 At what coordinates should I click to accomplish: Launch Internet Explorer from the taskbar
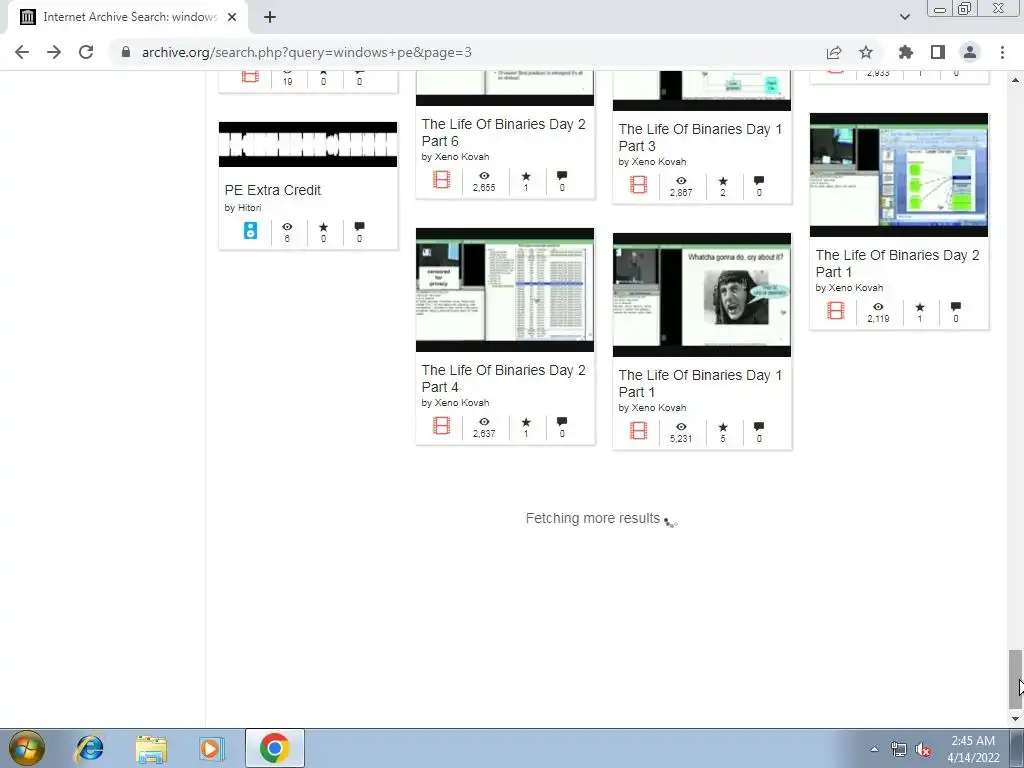(x=89, y=748)
